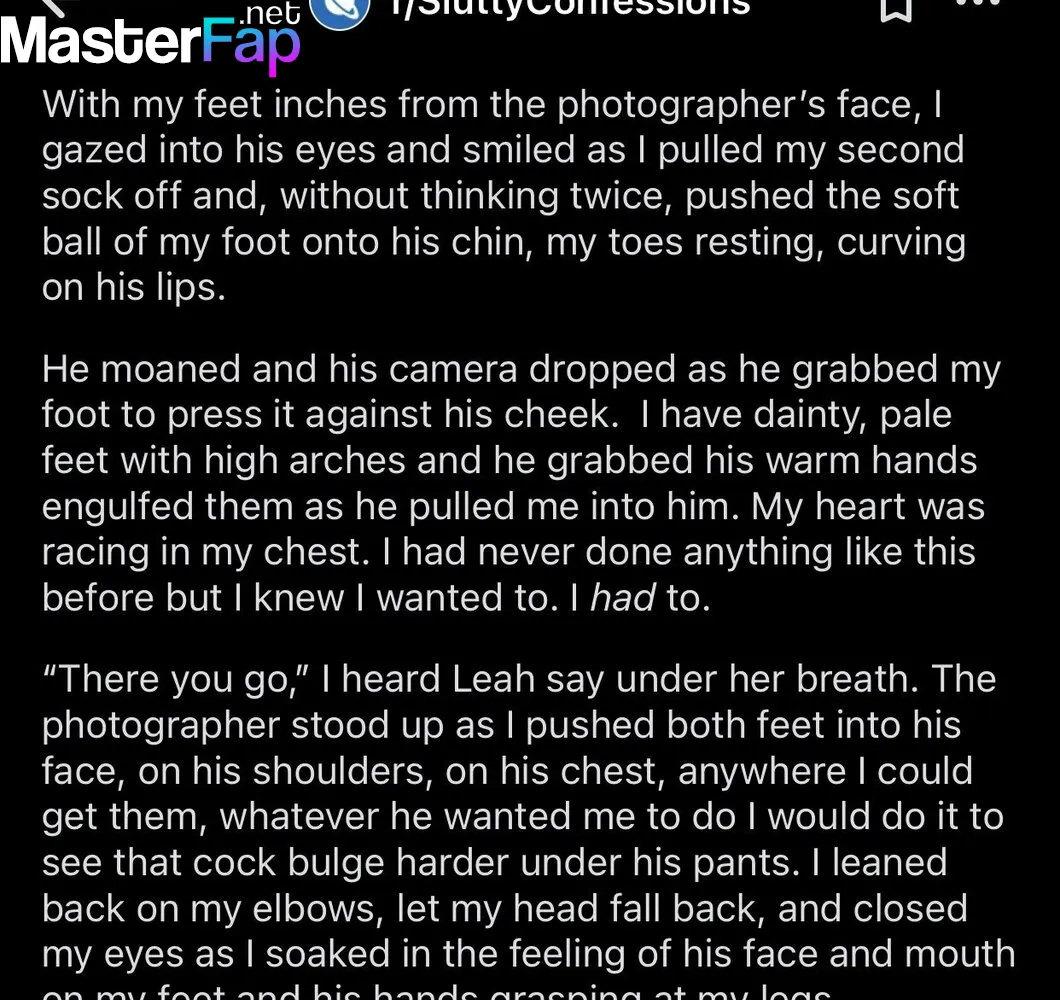
Task: Click the words "before but I knew"
Action: point(193,598)
